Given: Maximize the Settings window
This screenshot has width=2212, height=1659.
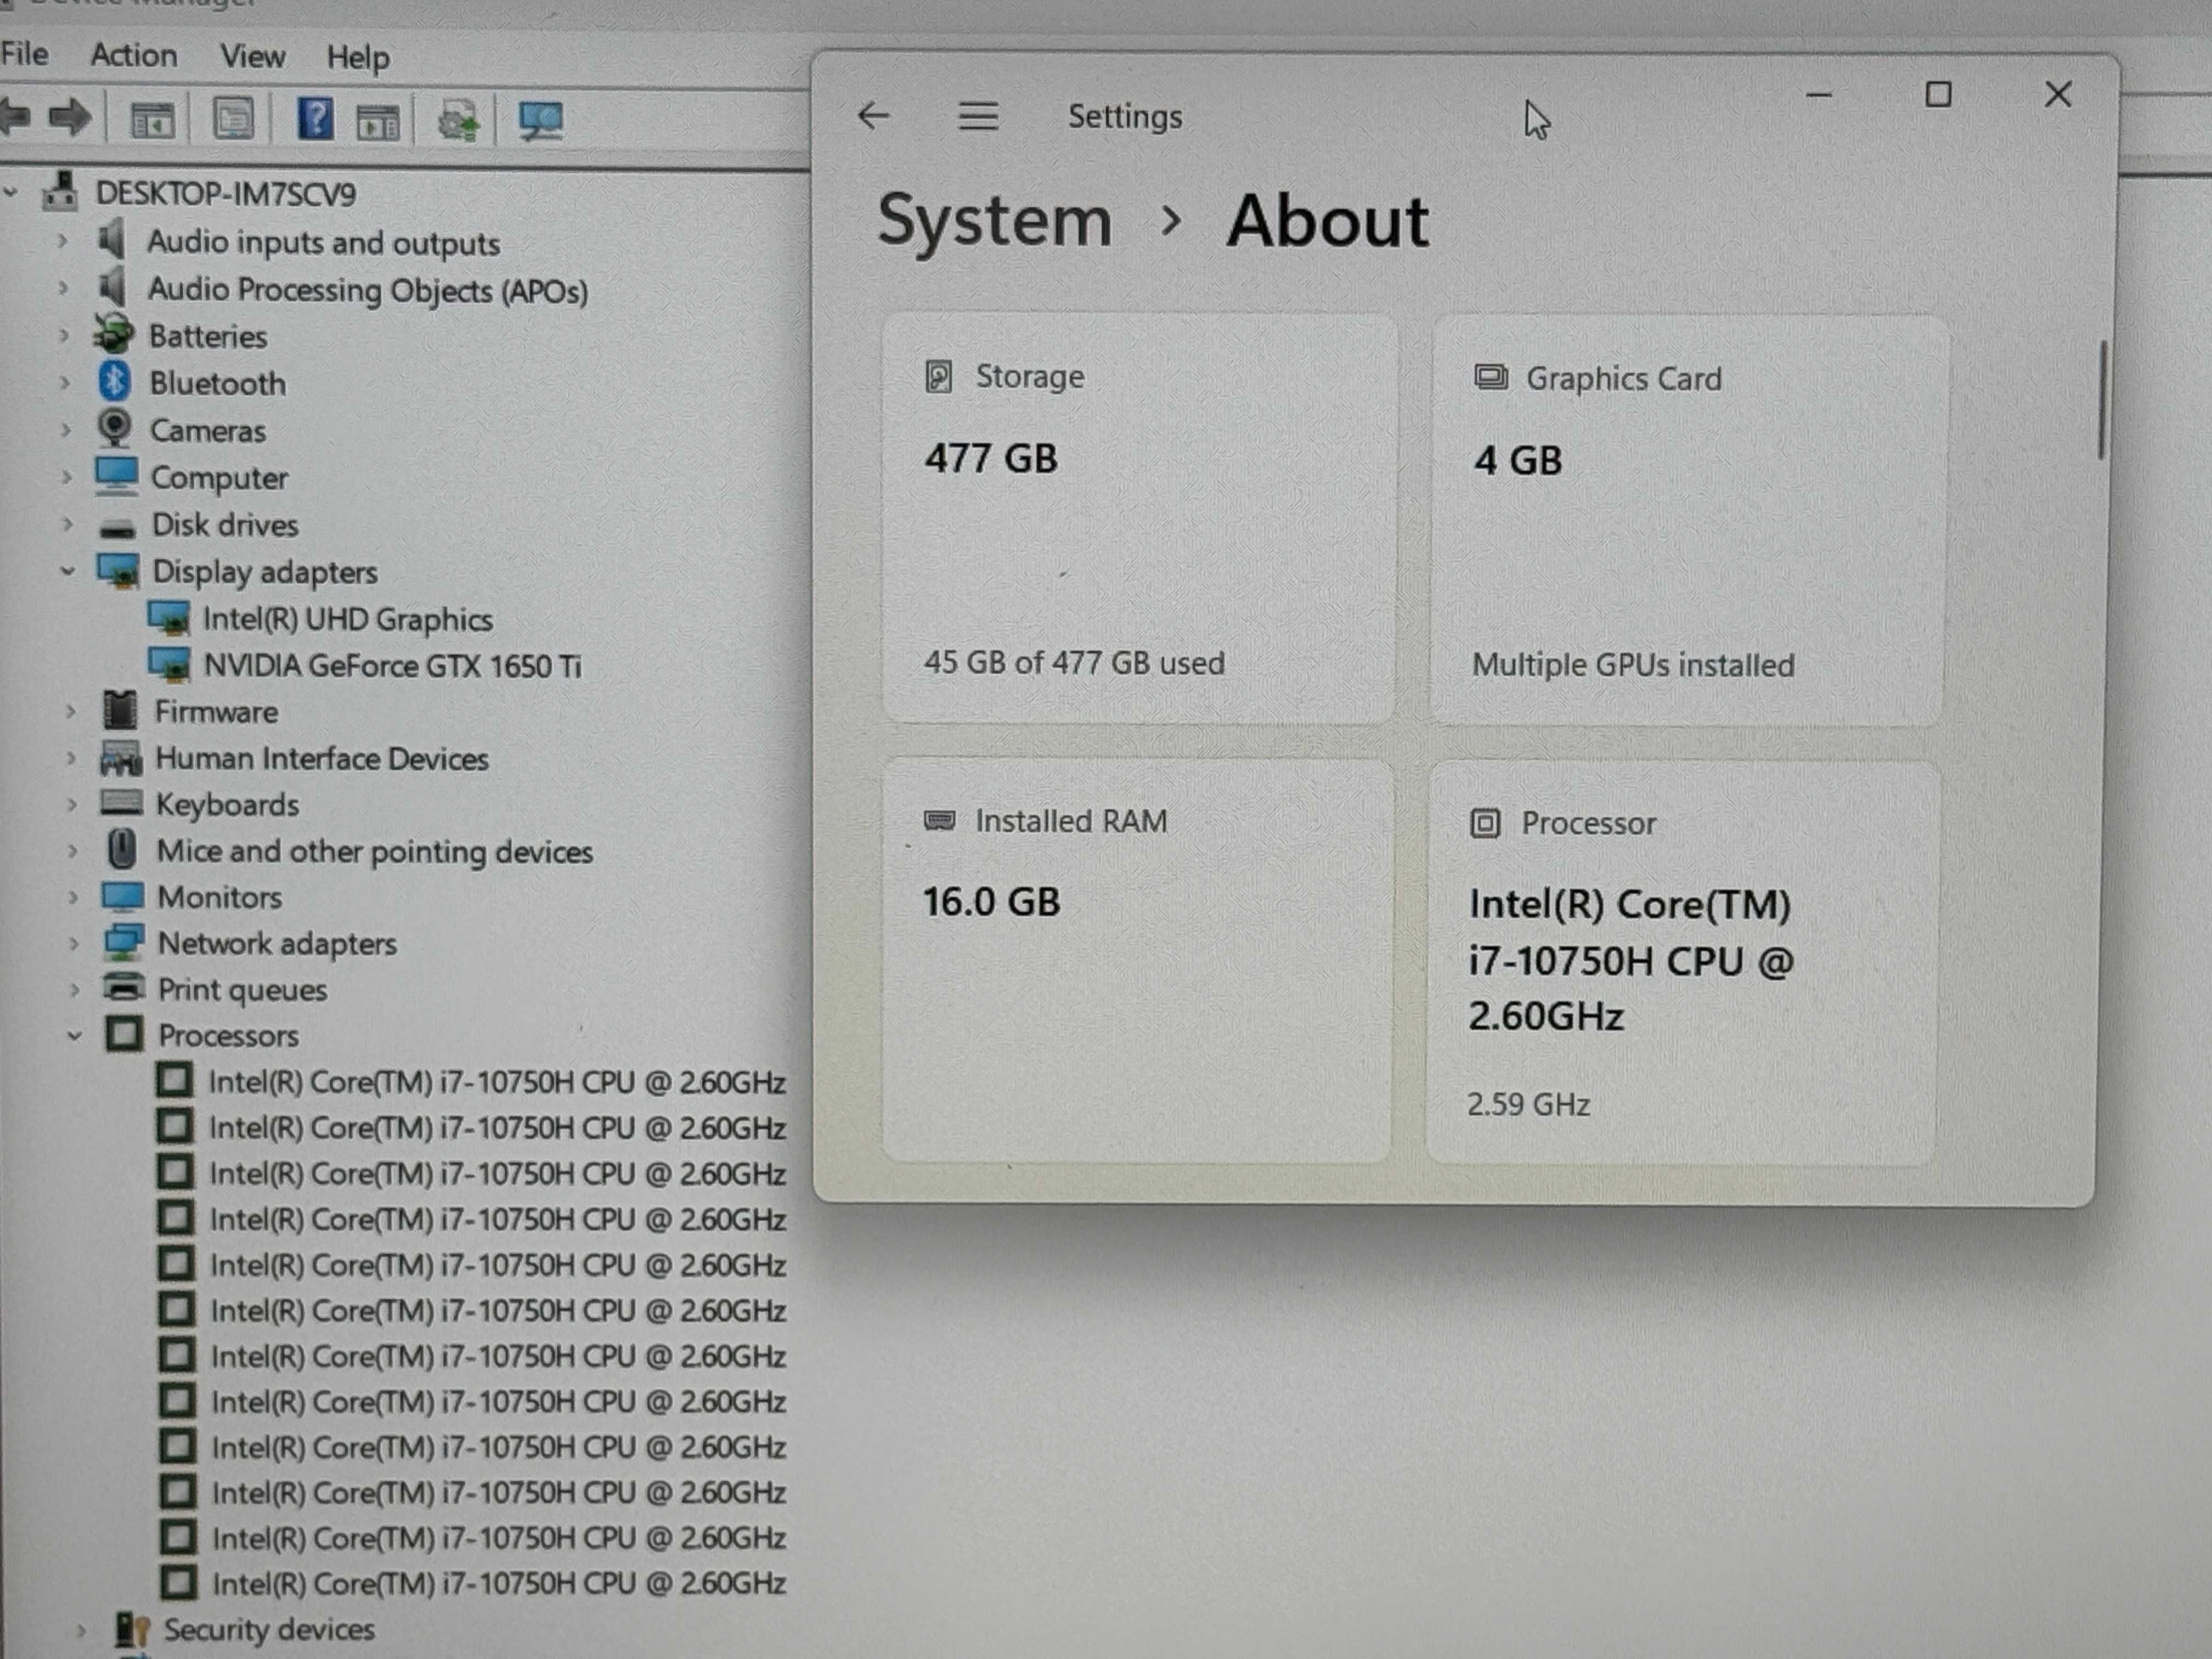Looking at the screenshot, I should tap(1938, 95).
